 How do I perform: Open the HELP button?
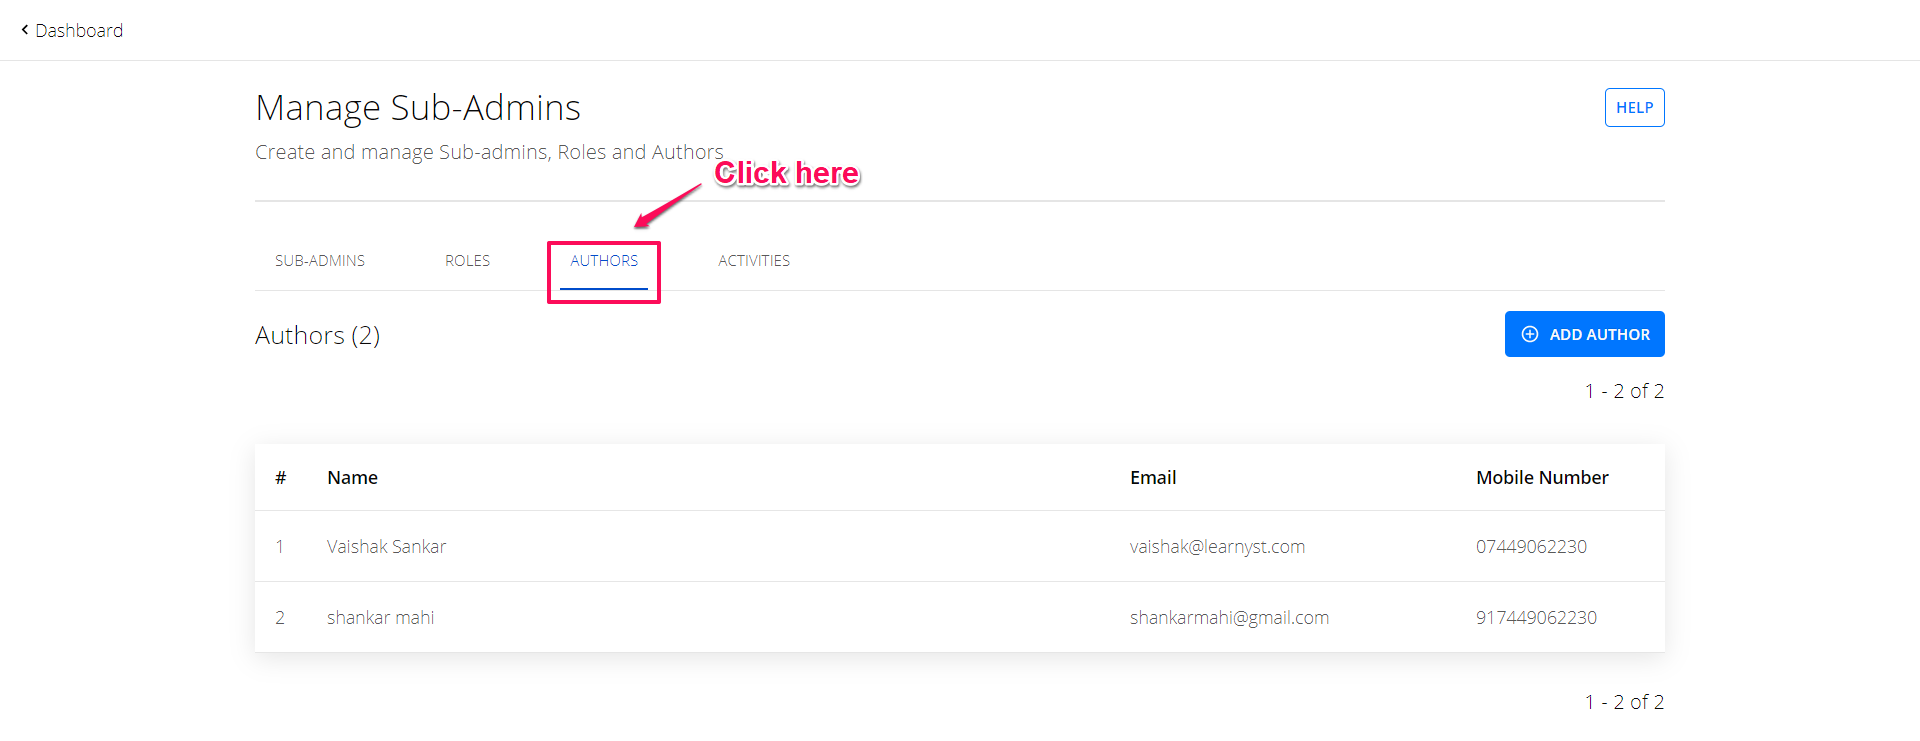[1635, 108]
